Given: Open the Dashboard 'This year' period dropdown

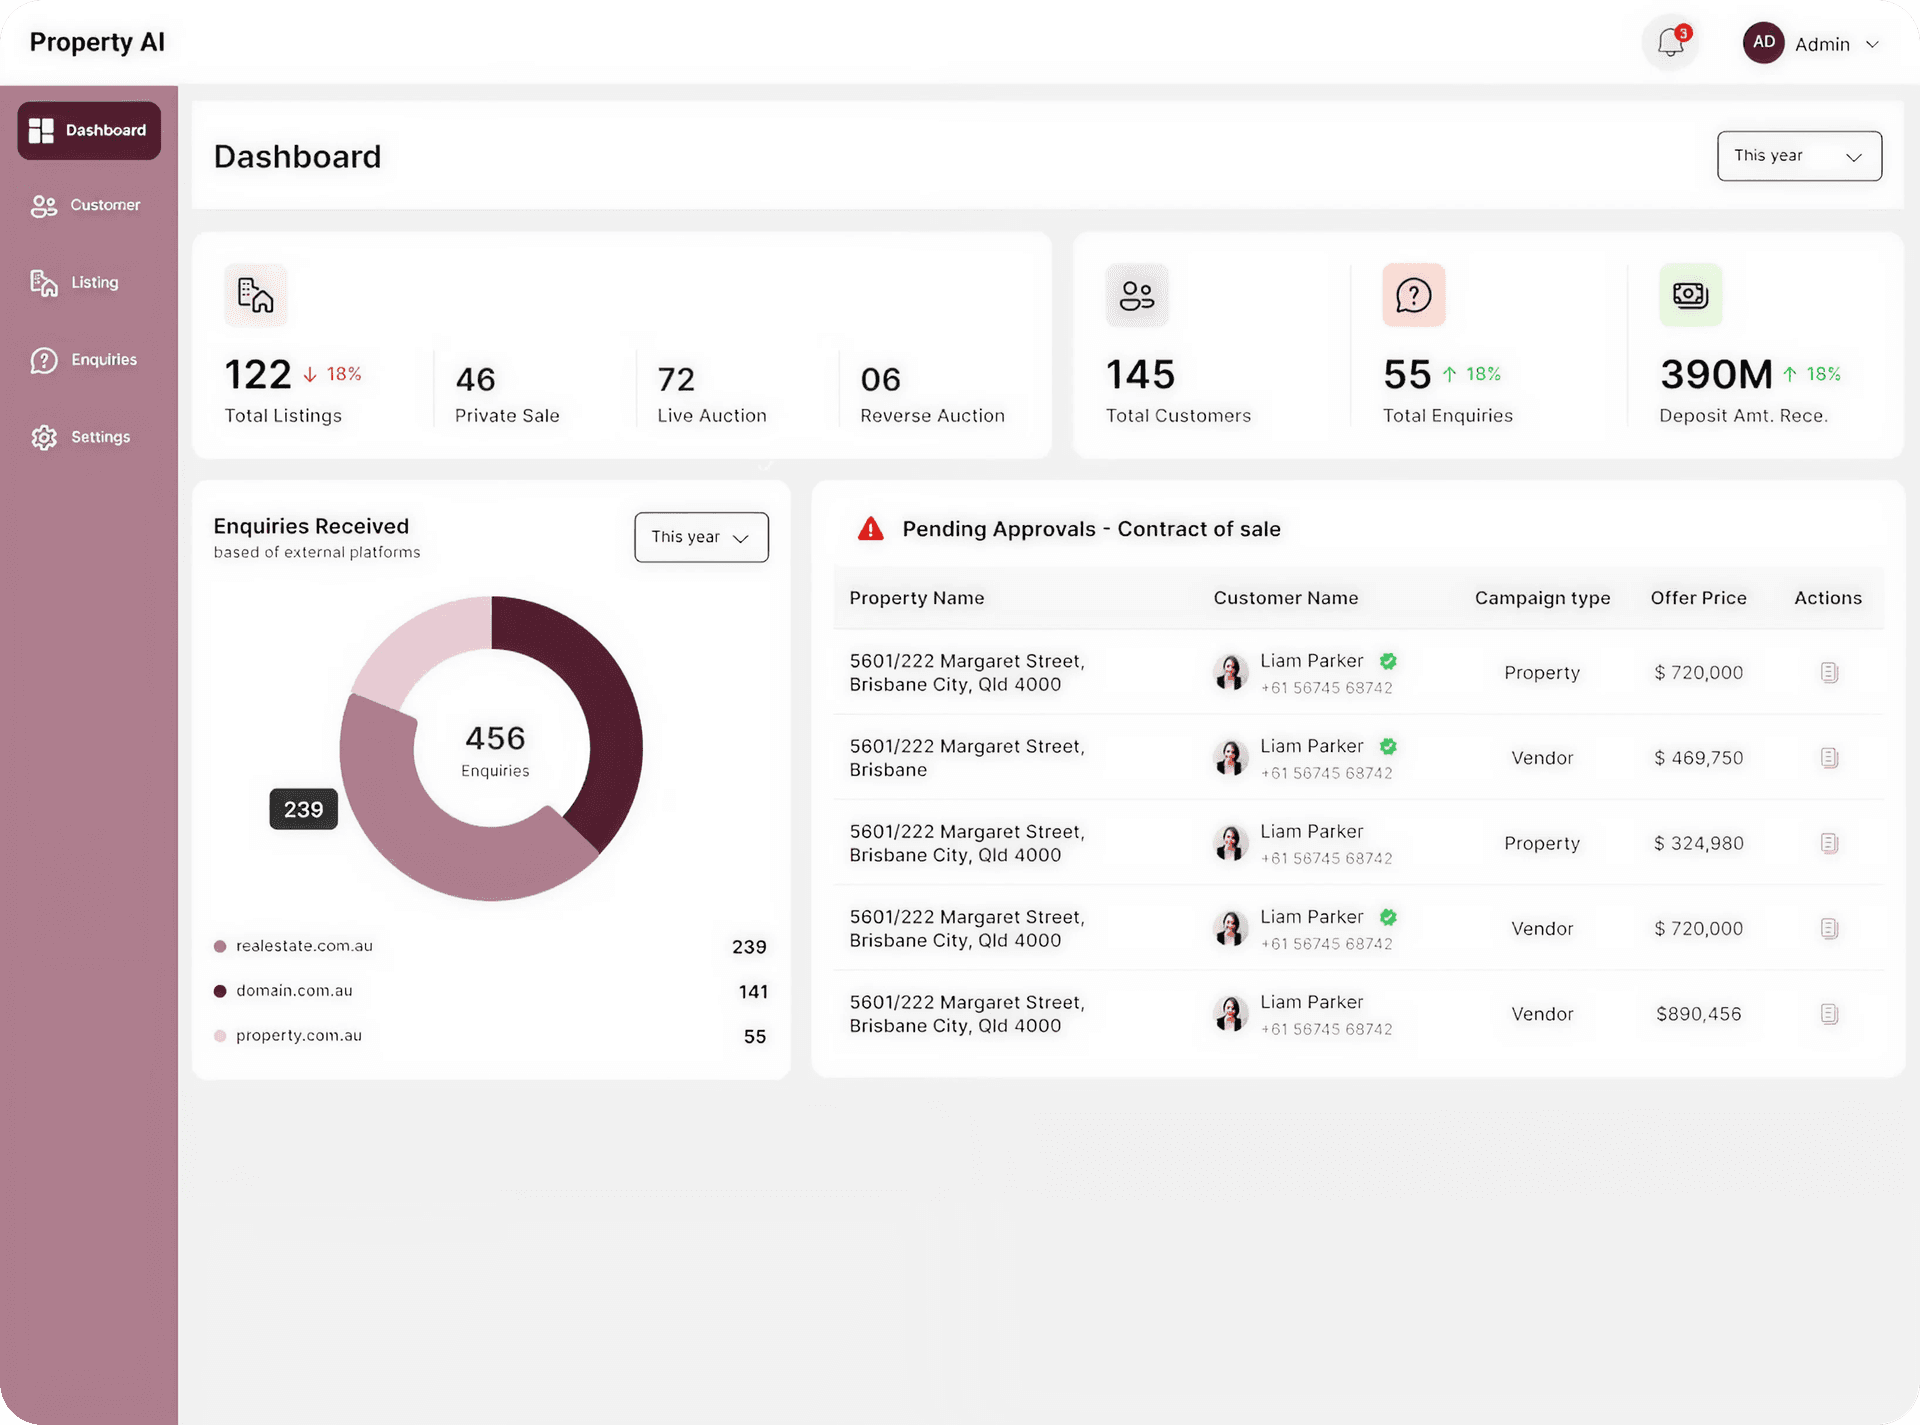Looking at the screenshot, I should (1799, 156).
